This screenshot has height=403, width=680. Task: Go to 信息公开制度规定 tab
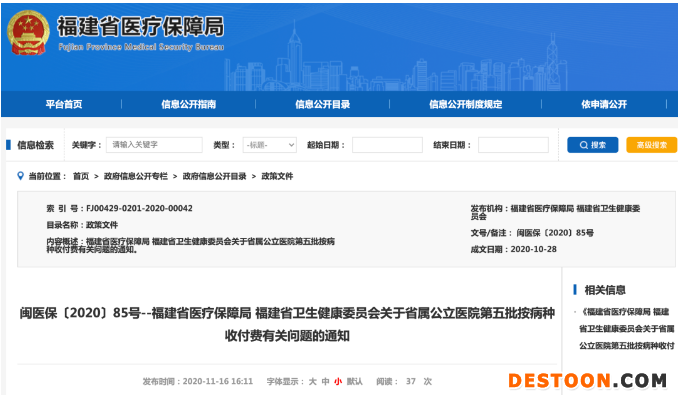coord(465,104)
